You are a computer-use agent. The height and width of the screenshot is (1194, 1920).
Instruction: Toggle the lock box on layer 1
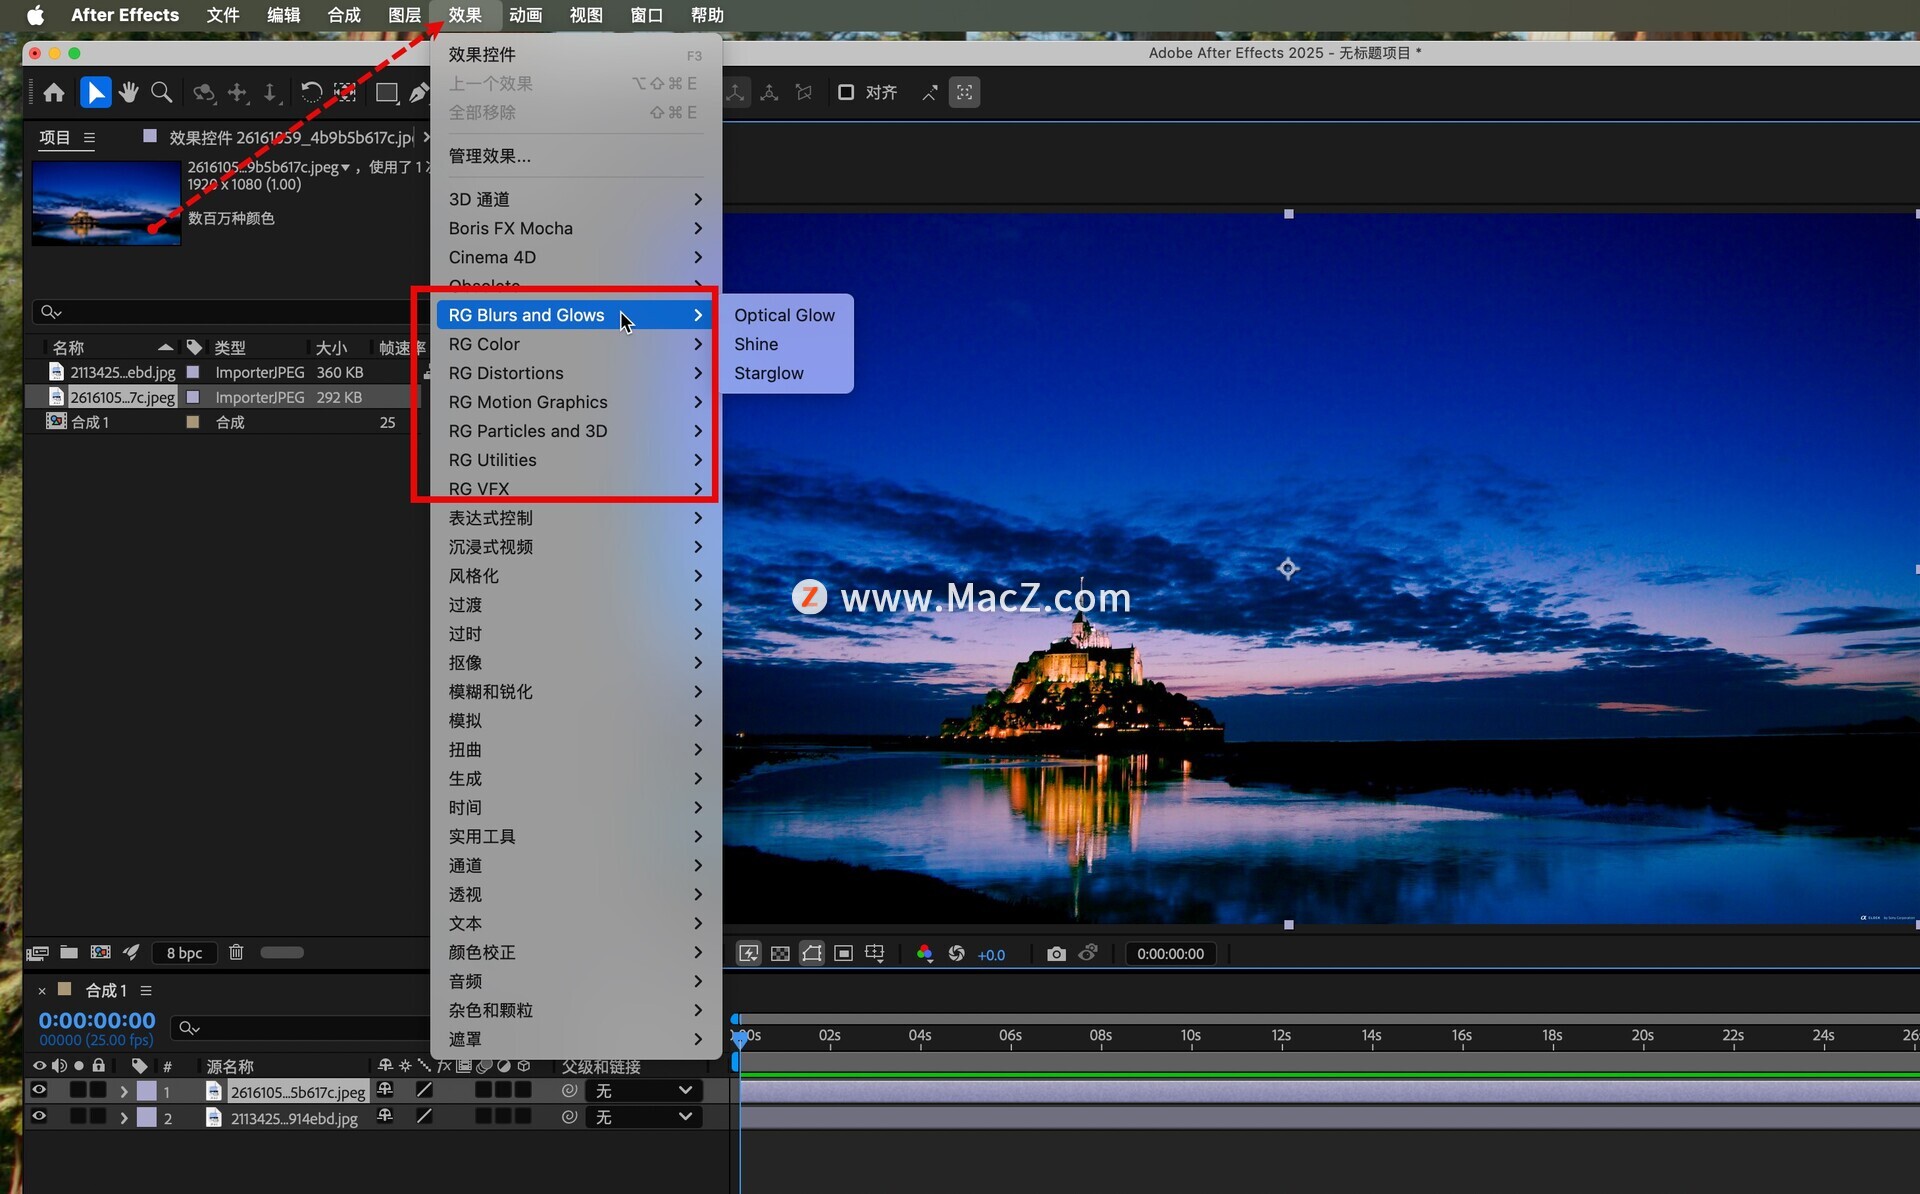click(x=98, y=1090)
